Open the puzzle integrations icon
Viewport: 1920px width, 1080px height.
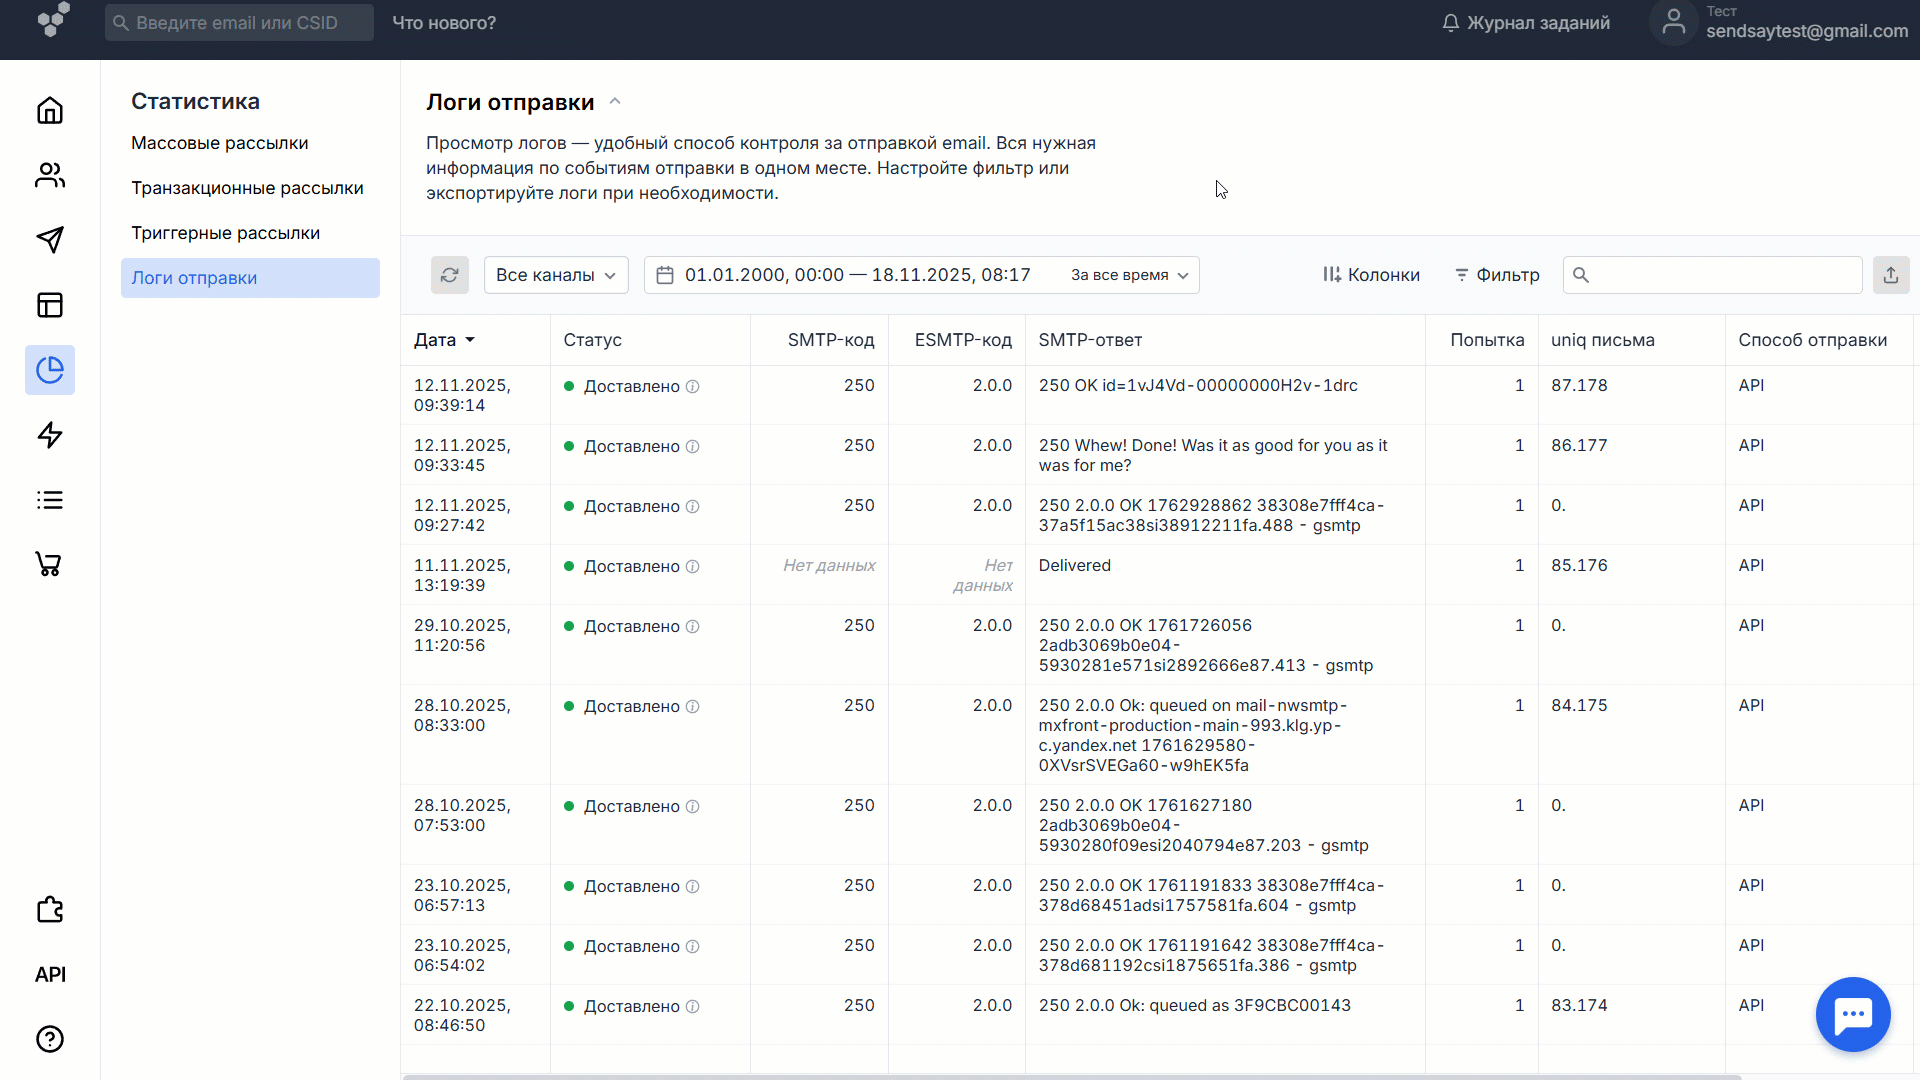[x=49, y=910]
